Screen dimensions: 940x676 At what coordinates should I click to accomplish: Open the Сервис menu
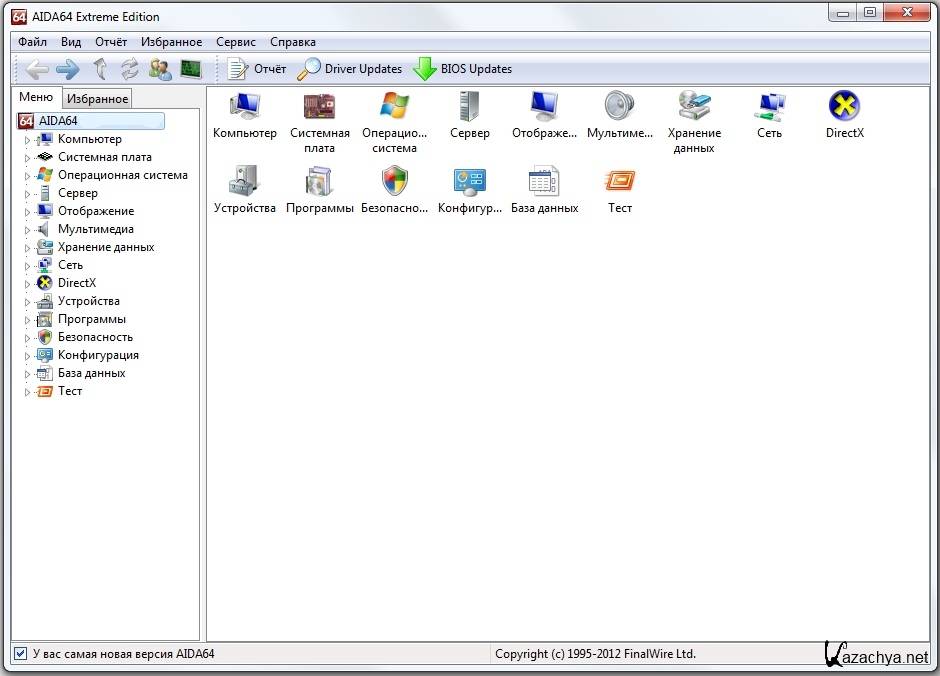(235, 42)
